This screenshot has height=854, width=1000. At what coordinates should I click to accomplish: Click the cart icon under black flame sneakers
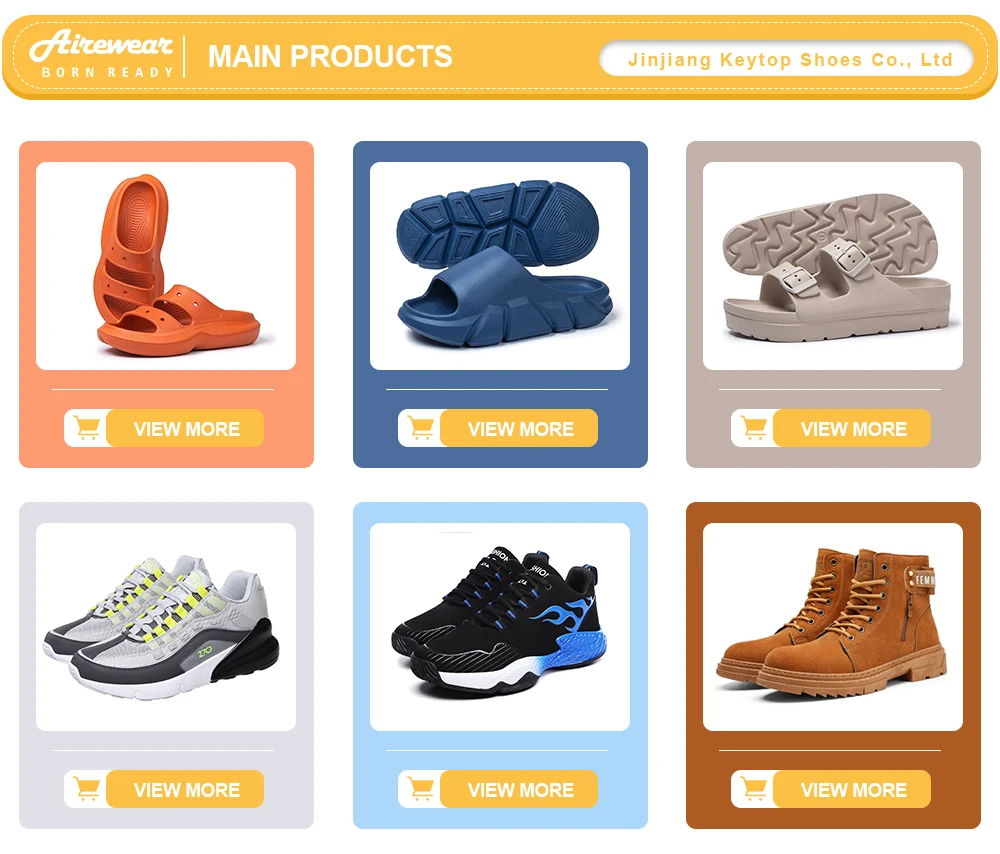pyautogui.click(x=421, y=789)
